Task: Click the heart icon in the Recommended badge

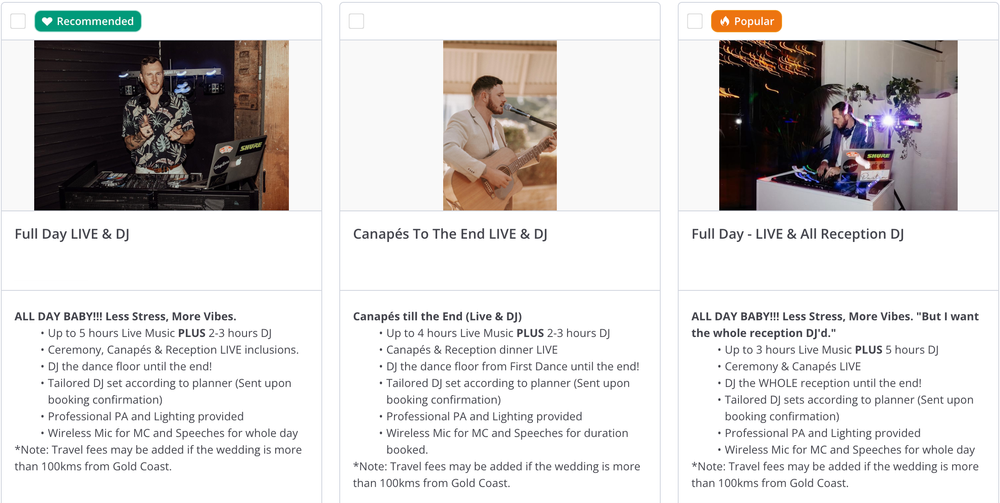Action: coord(47,21)
